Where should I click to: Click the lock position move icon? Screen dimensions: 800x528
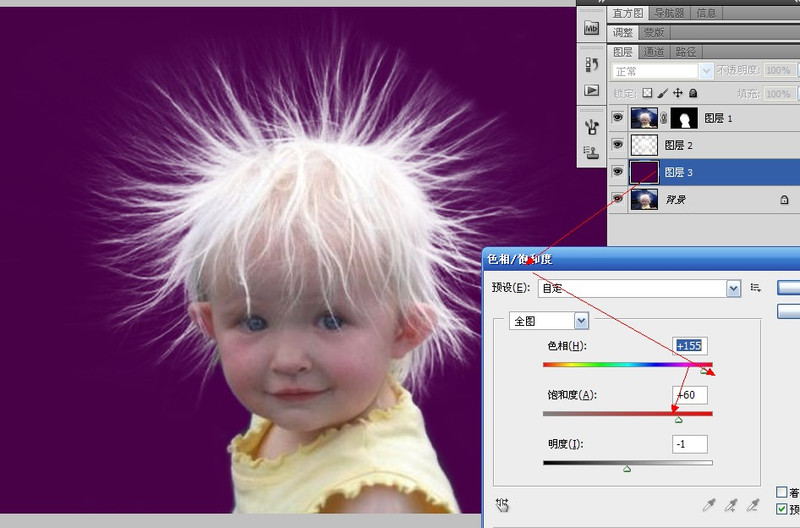pos(678,93)
